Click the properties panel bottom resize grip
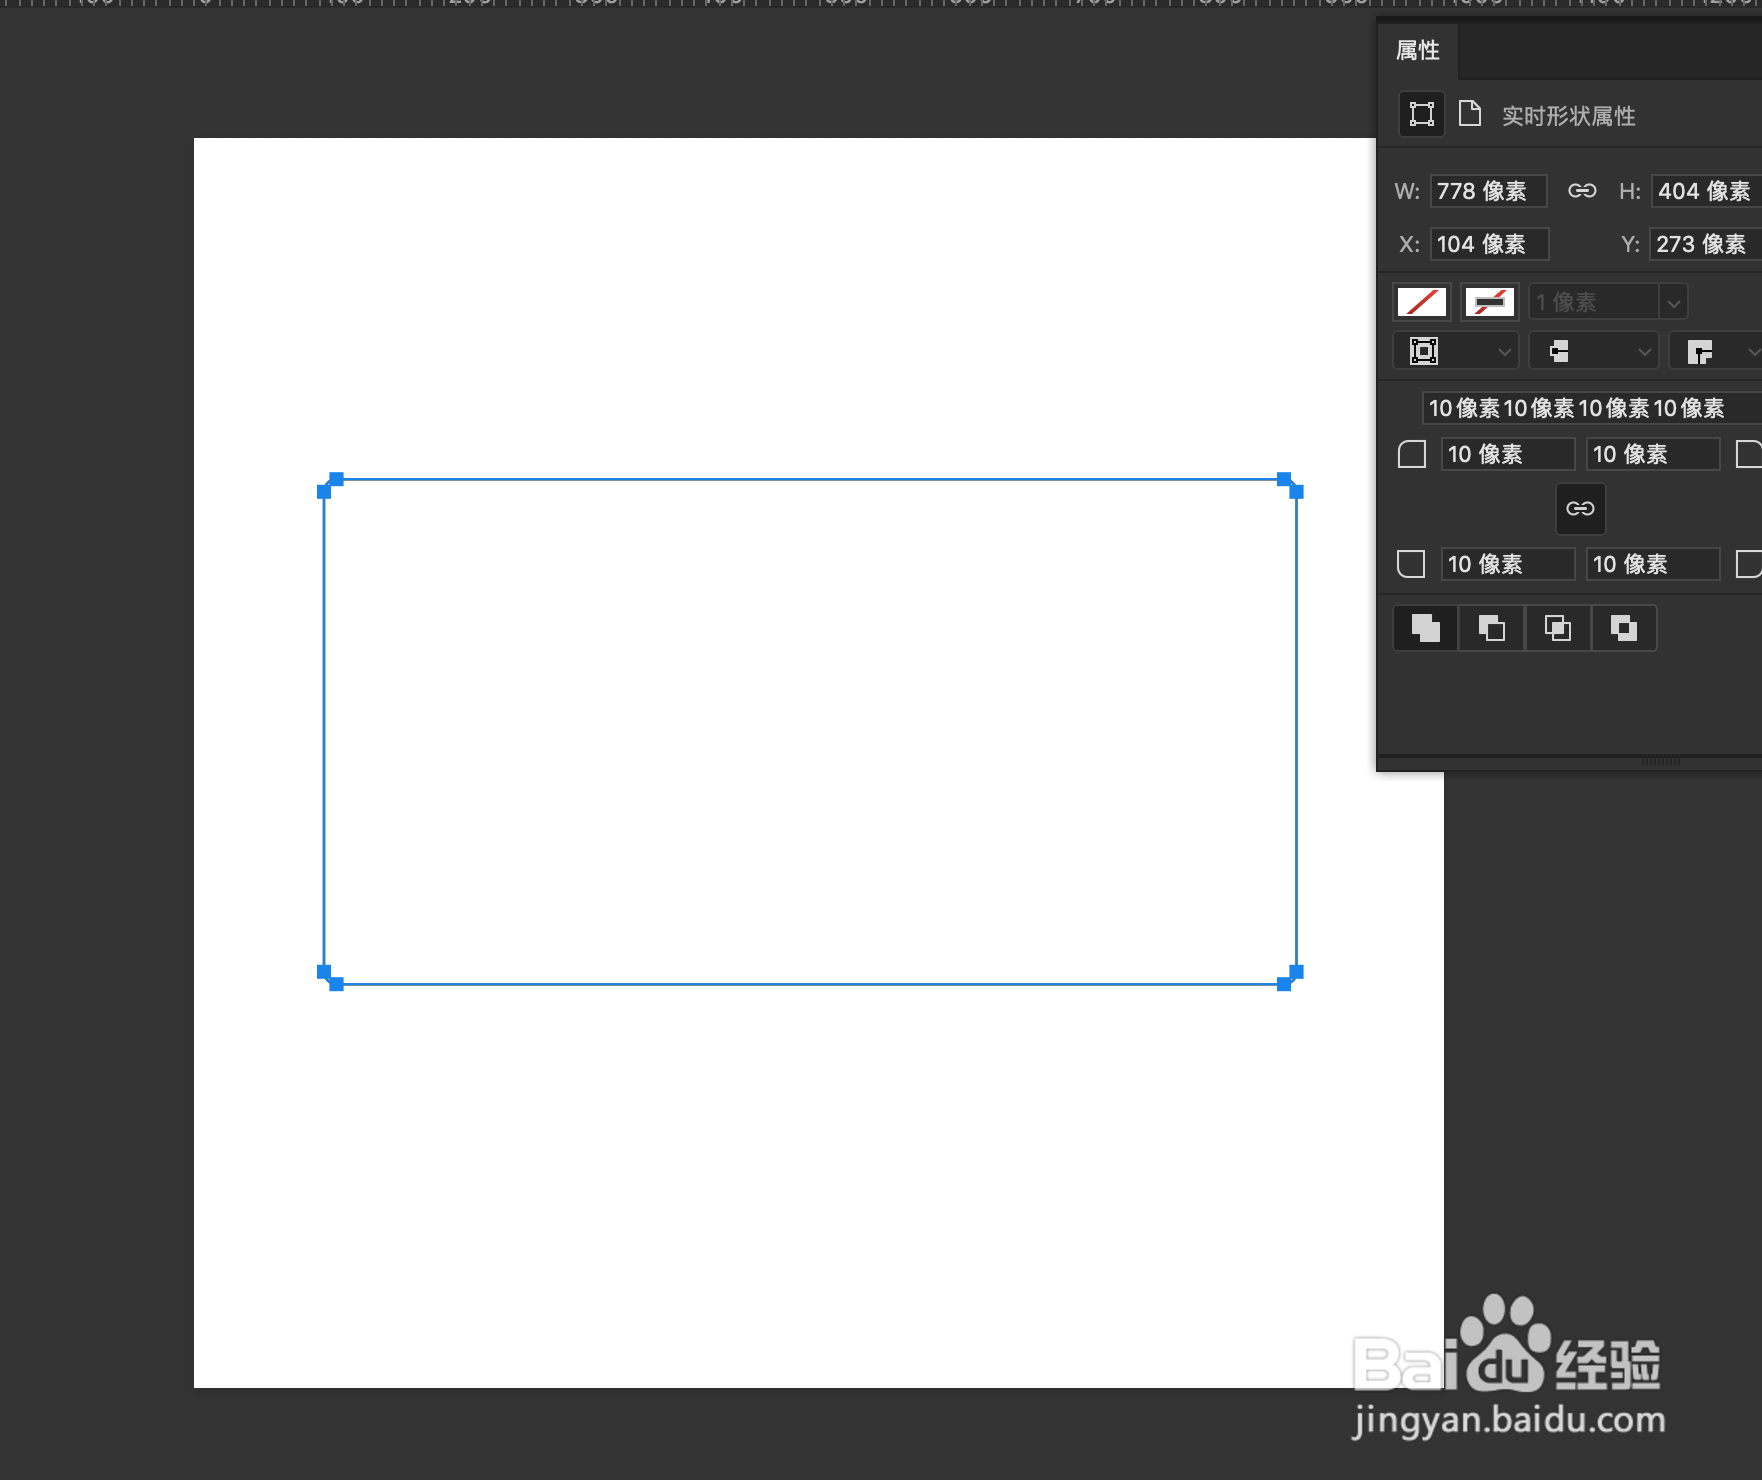The height and width of the screenshot is (1480, 1762). (x=1660, y=762)
